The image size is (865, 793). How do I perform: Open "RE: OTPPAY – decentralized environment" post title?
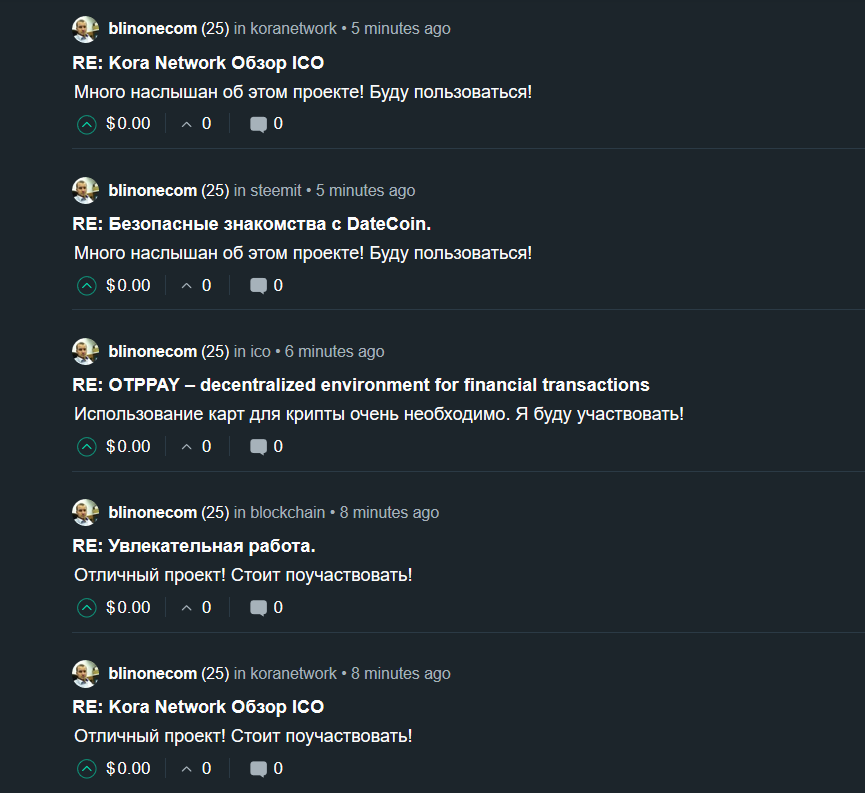361,385
